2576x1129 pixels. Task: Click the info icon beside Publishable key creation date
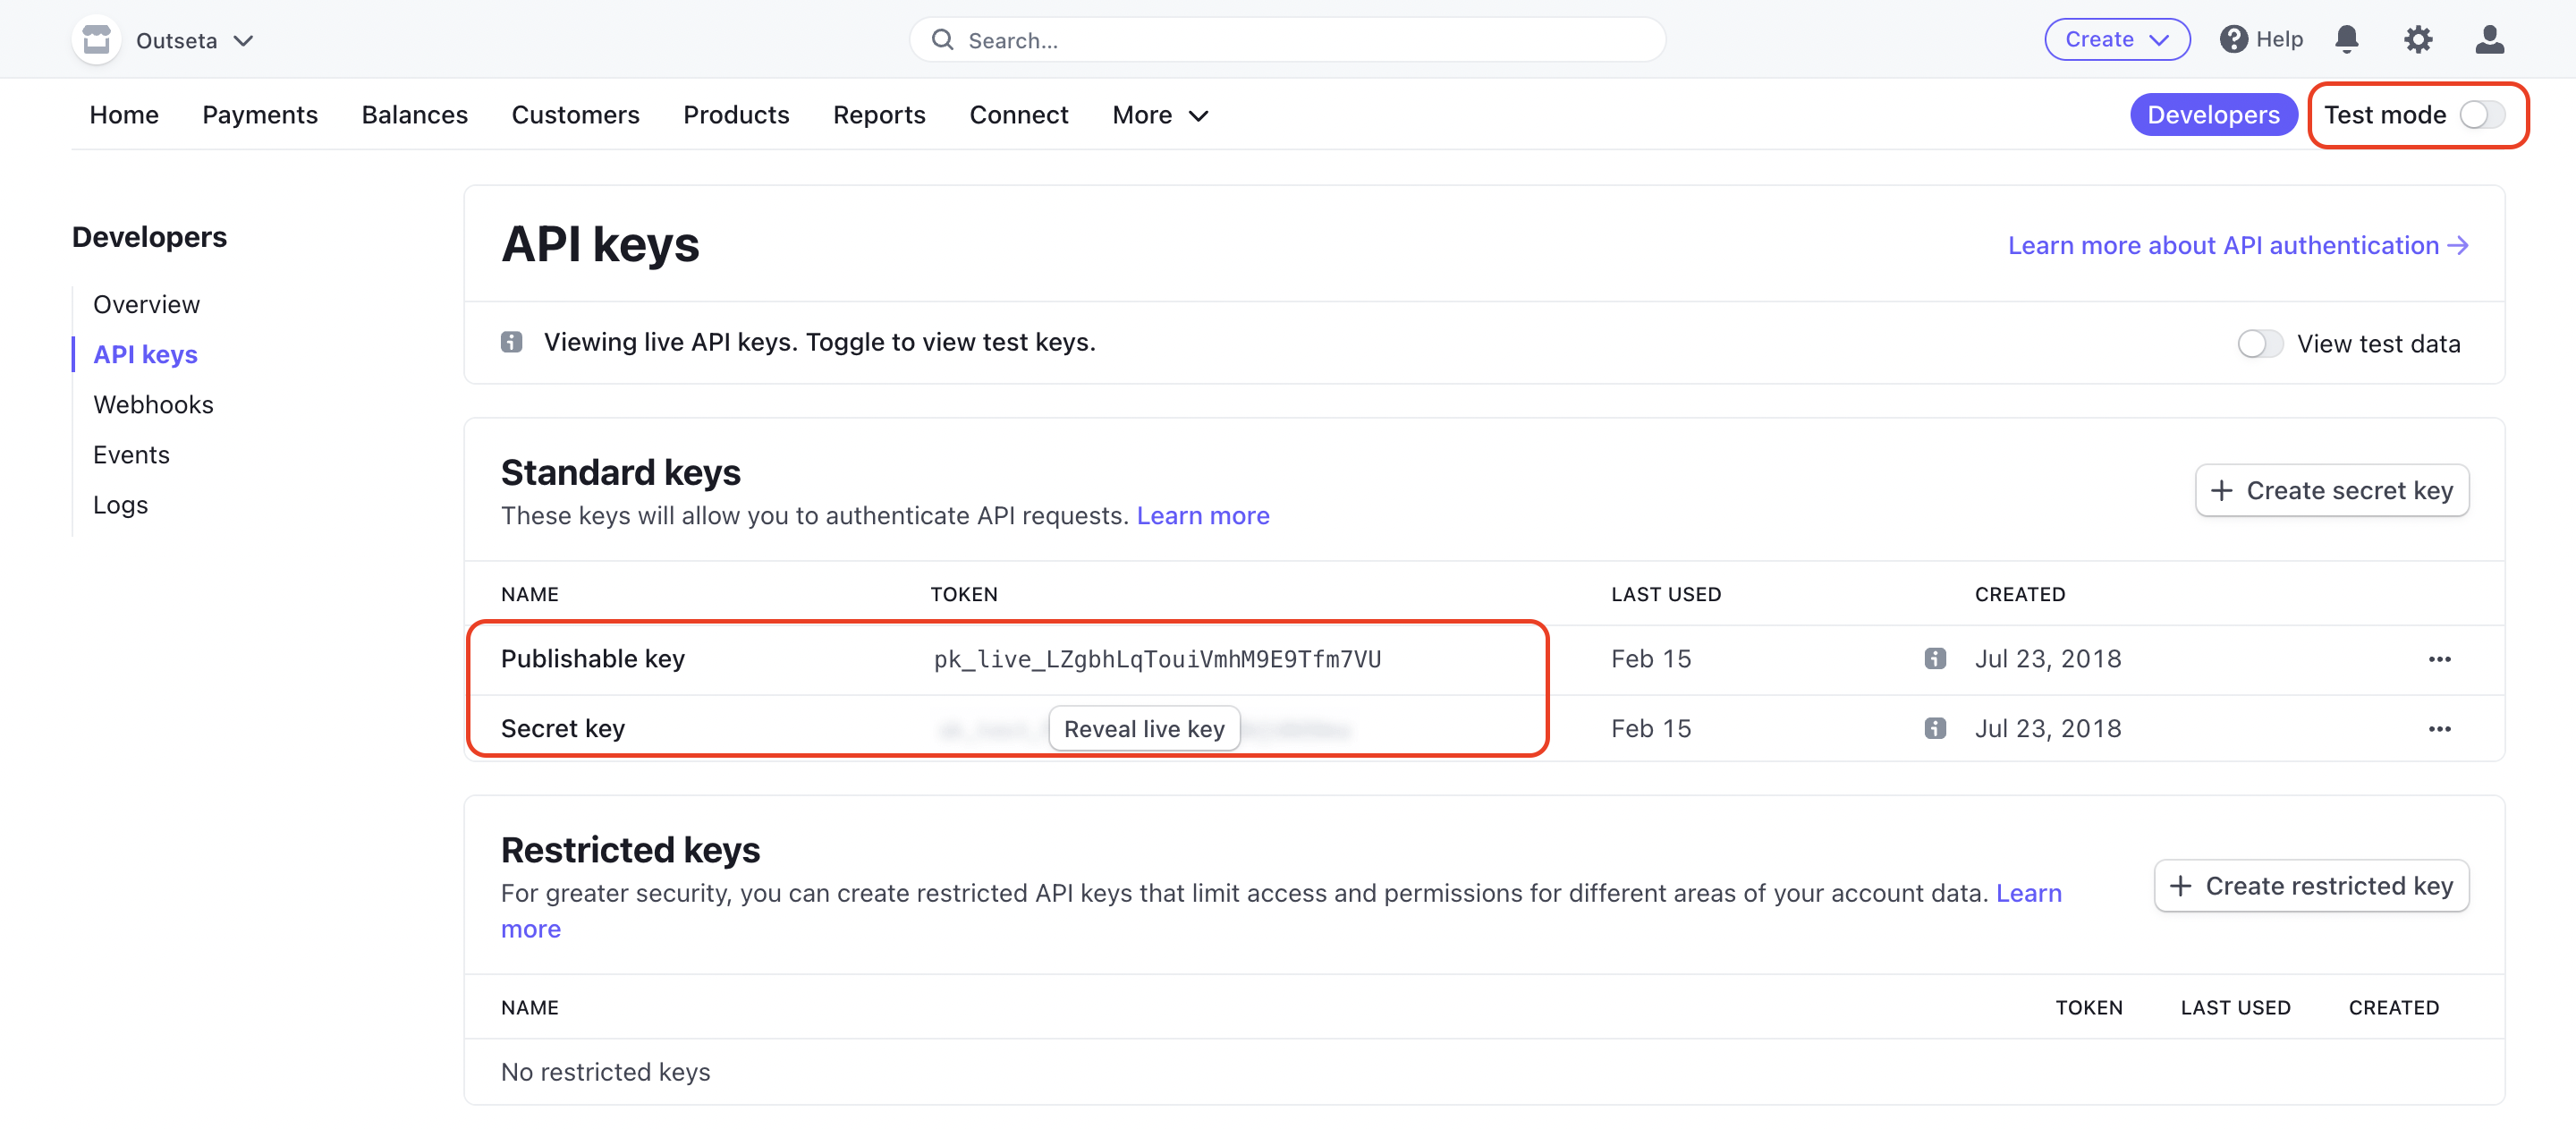pyautogui.click(x=1936, y=658)
